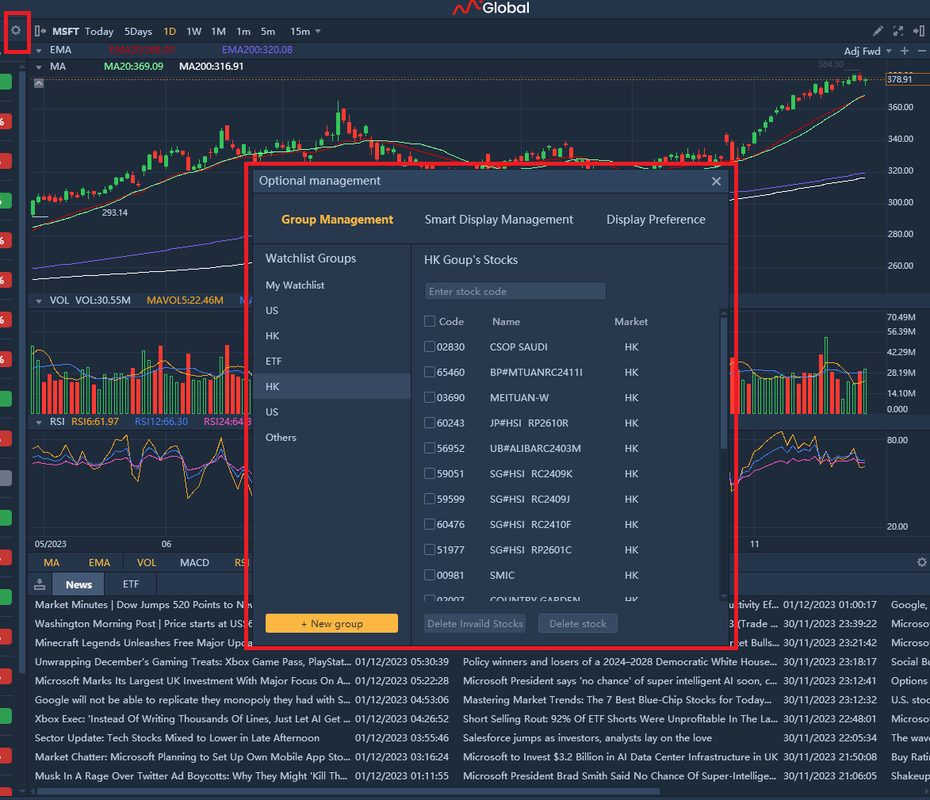Select the ETF tab below chart
This screenshot has height=800, width=930.
pyautogui.click(x=130, y=584)
